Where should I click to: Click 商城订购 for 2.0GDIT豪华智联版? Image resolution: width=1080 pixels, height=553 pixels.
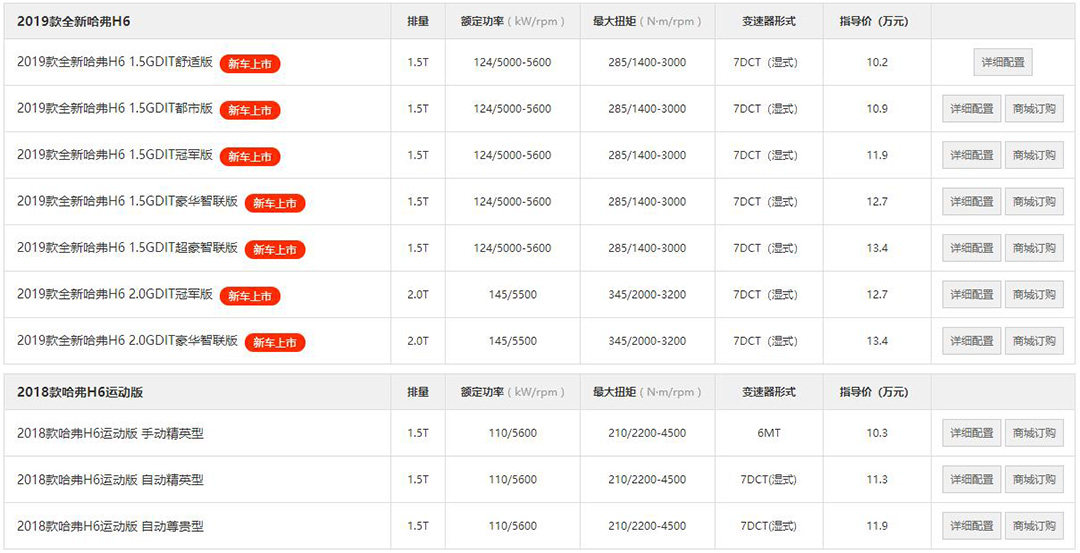(1033, 341)
